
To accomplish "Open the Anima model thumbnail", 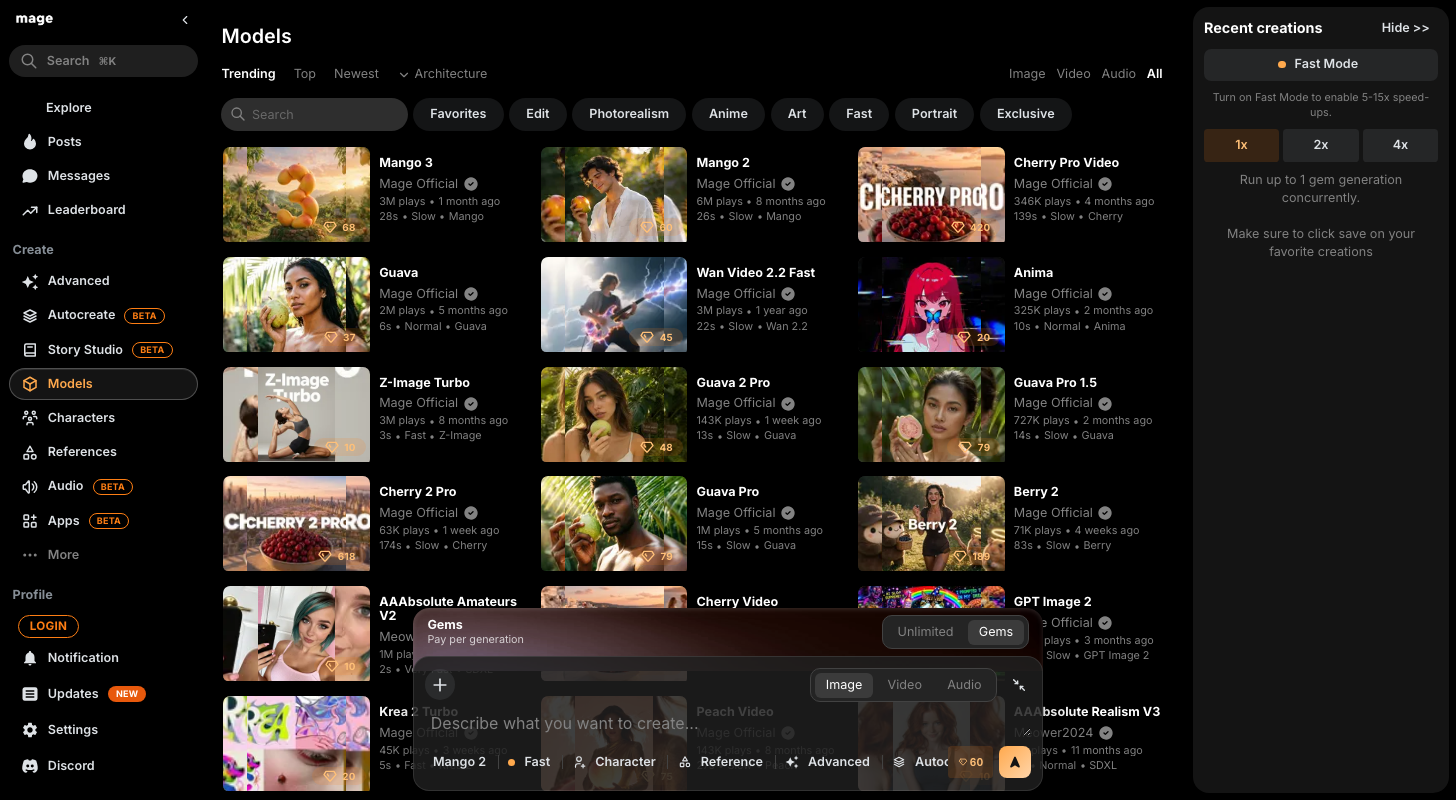I will coord(931,305).
